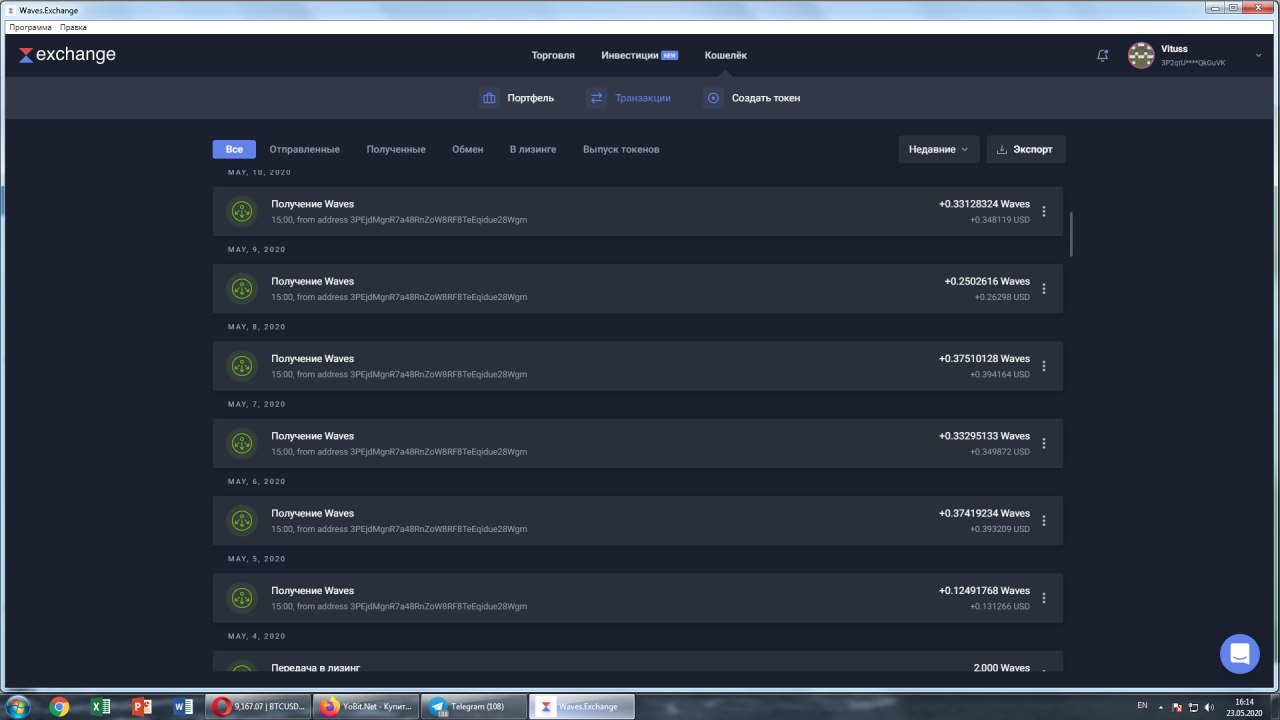
Task: Click the Создать токен plus icon
Action: [x=713, y=98]
